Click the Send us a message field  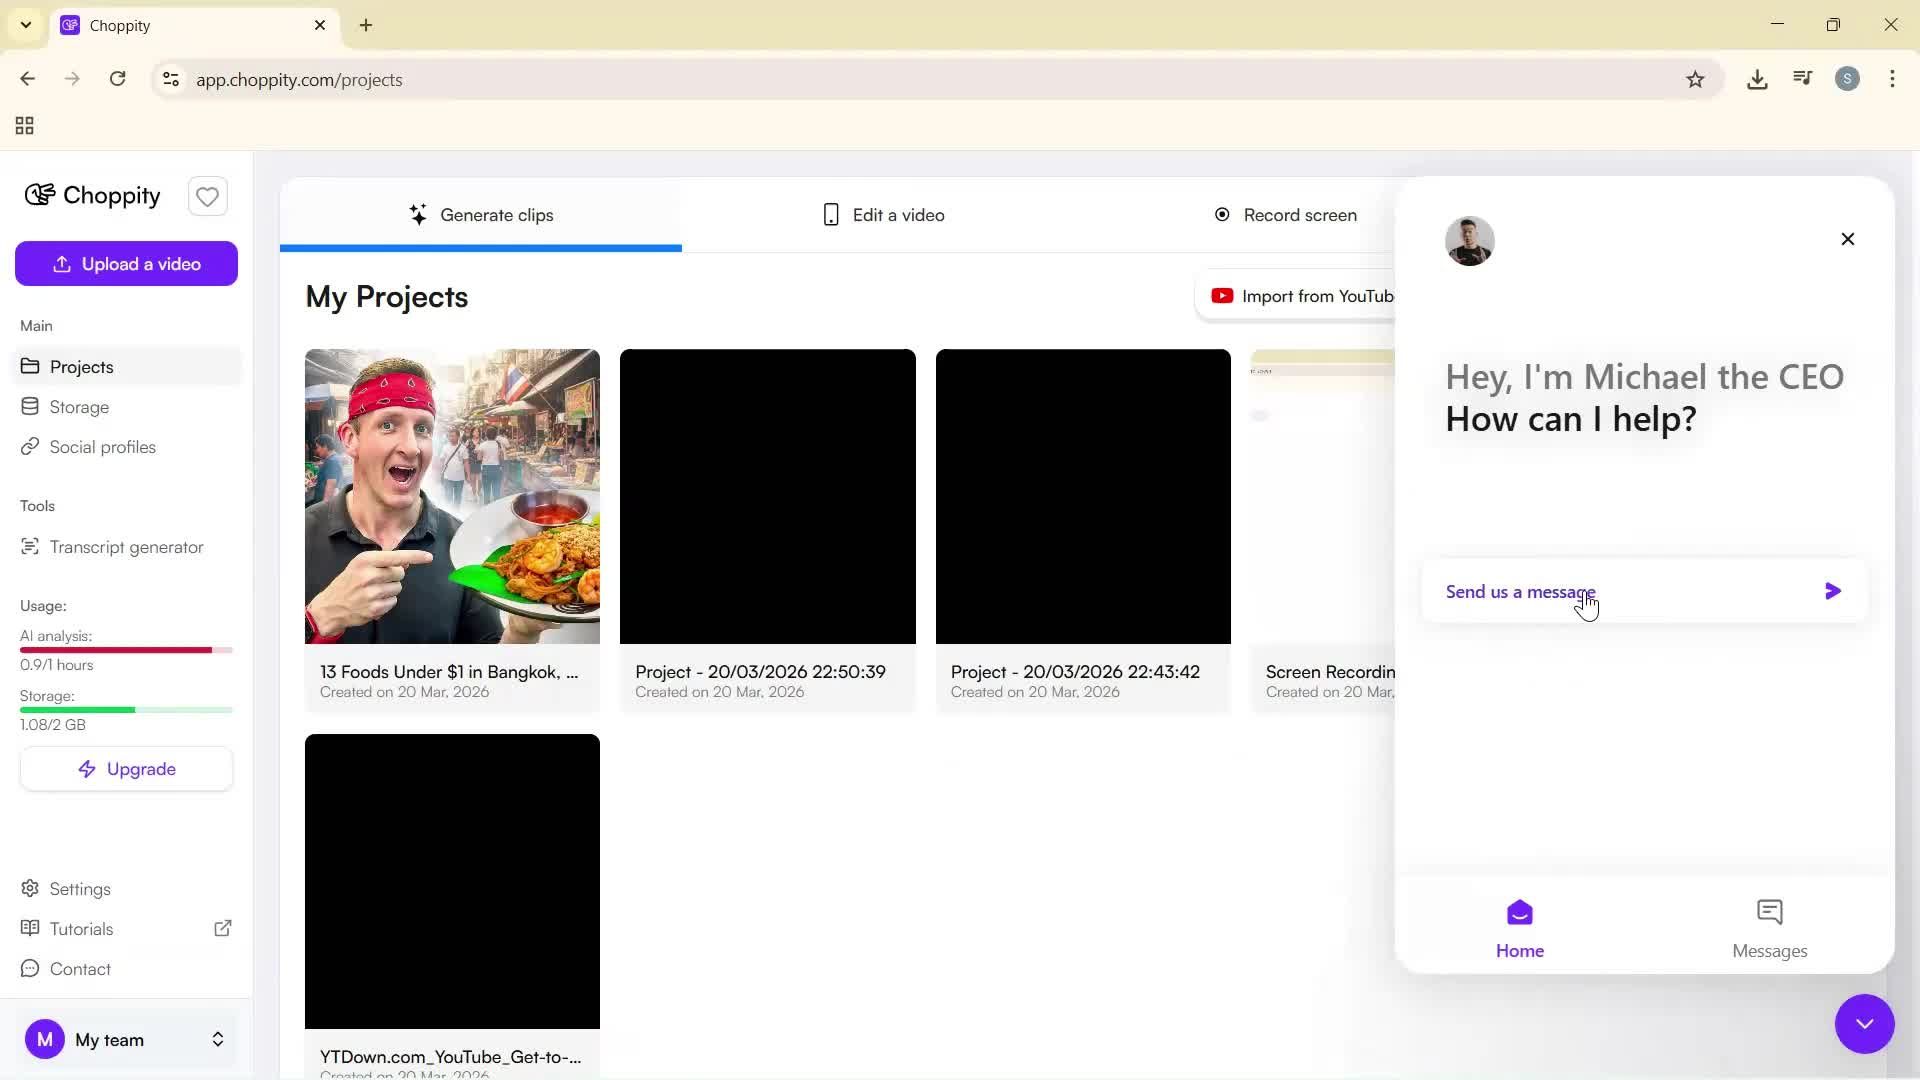pos(1600,591)
